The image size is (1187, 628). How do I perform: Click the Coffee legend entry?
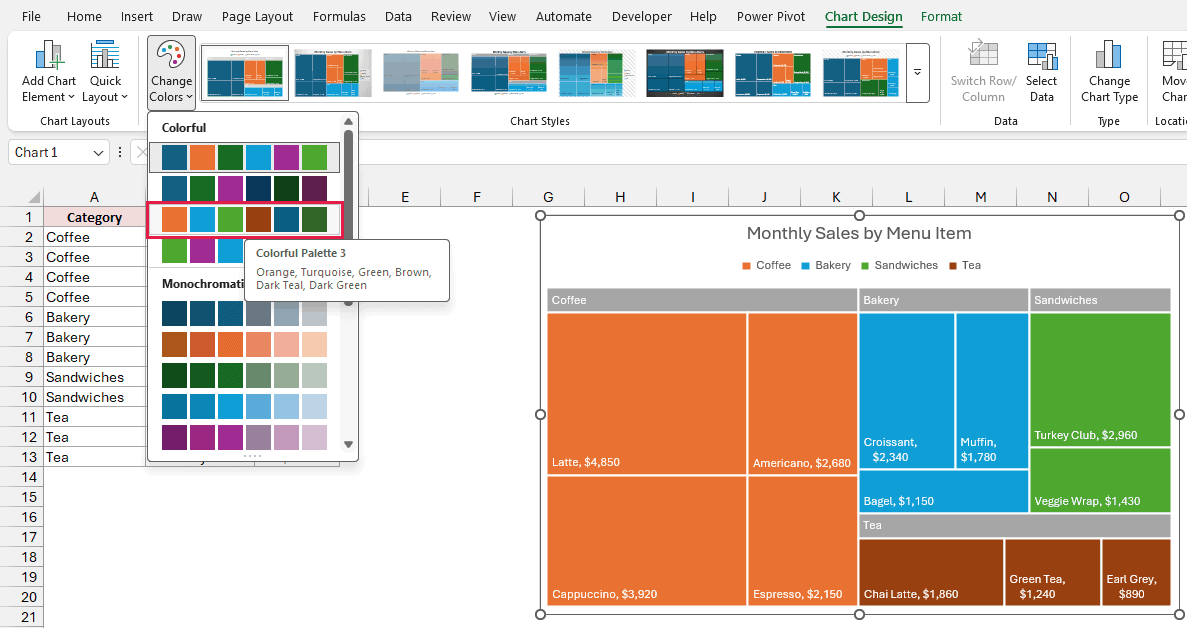pyautogui.click(x=767, y=266)
